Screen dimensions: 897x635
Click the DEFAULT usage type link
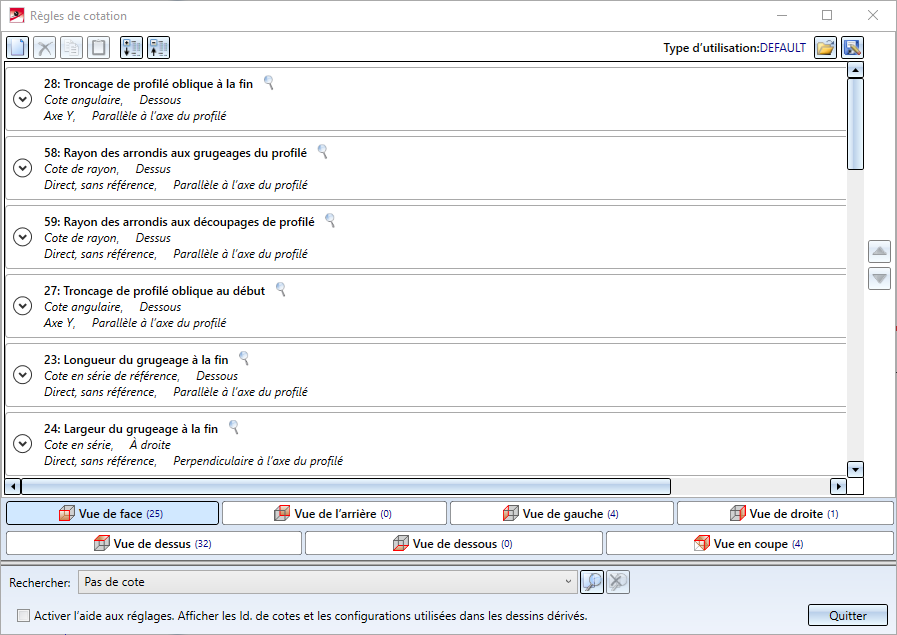coord(783,48)
